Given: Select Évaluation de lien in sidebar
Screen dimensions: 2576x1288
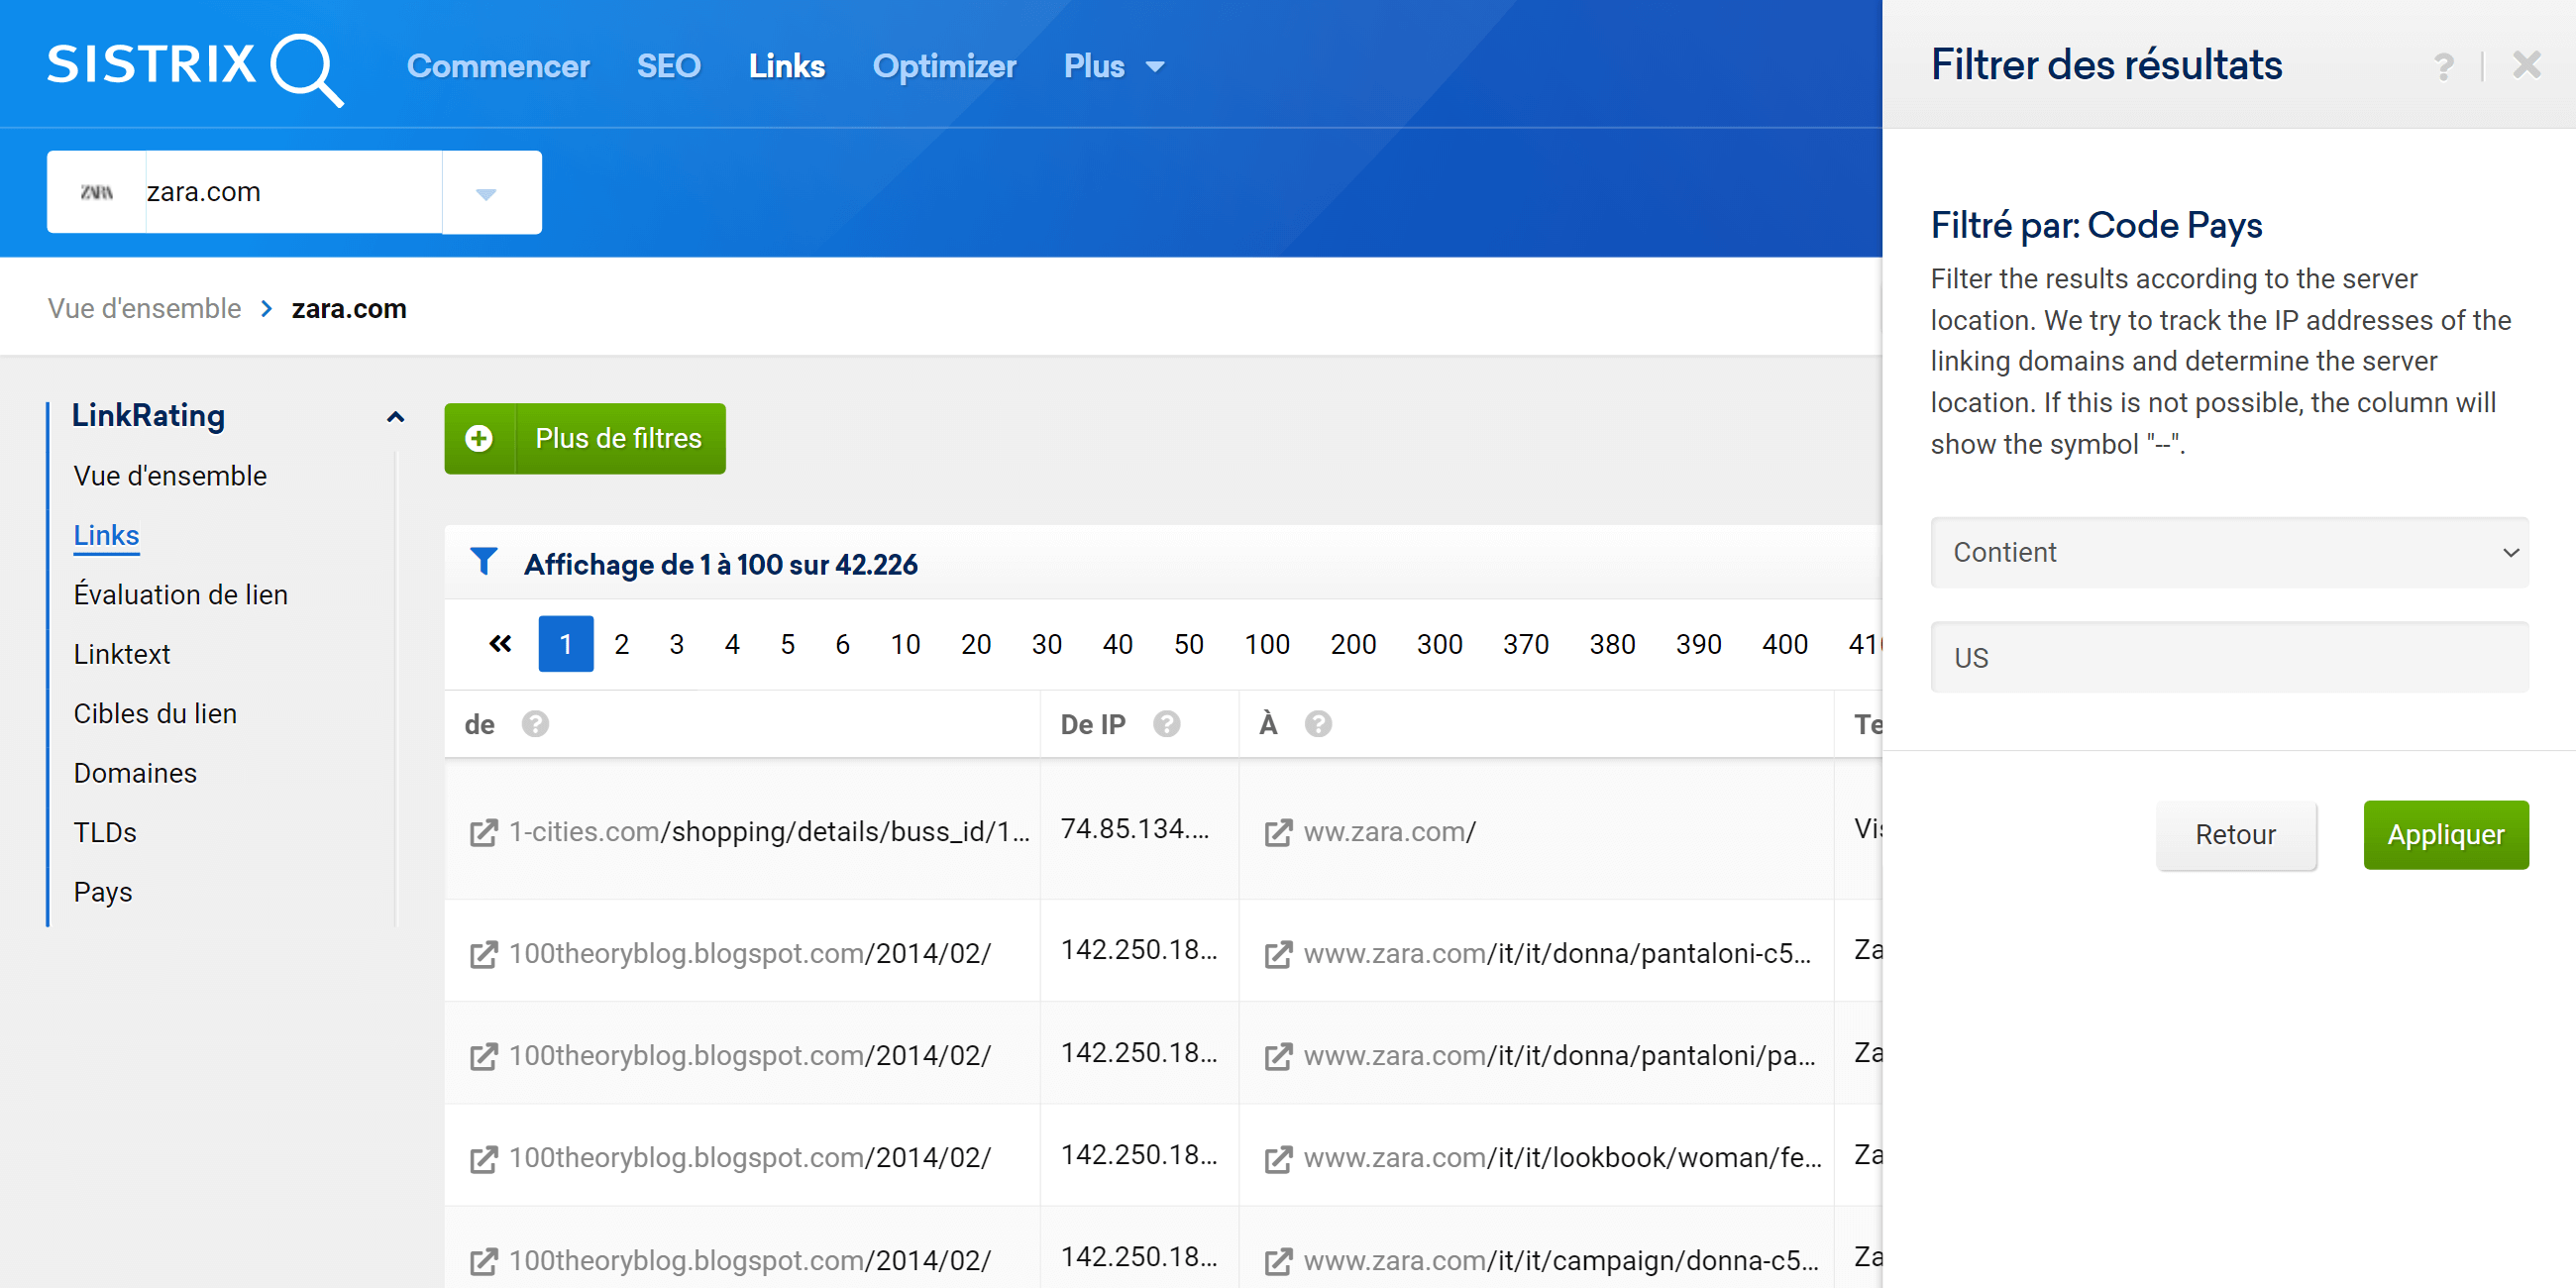Looking at the screenshot, I should (181, 595).
